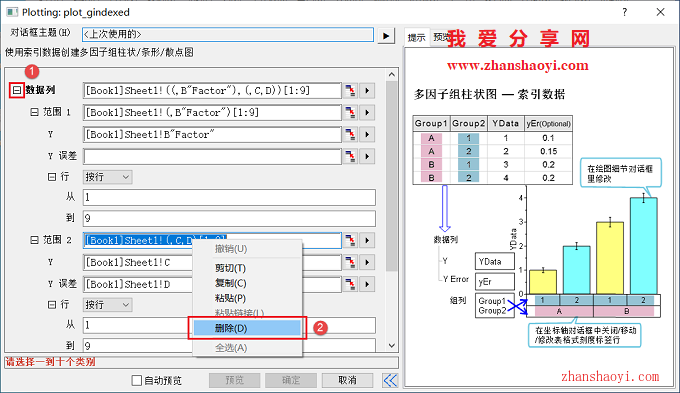680x393 pixels.
Task: Click the highlighted 范围 2 range field
Action: point(212,240)
